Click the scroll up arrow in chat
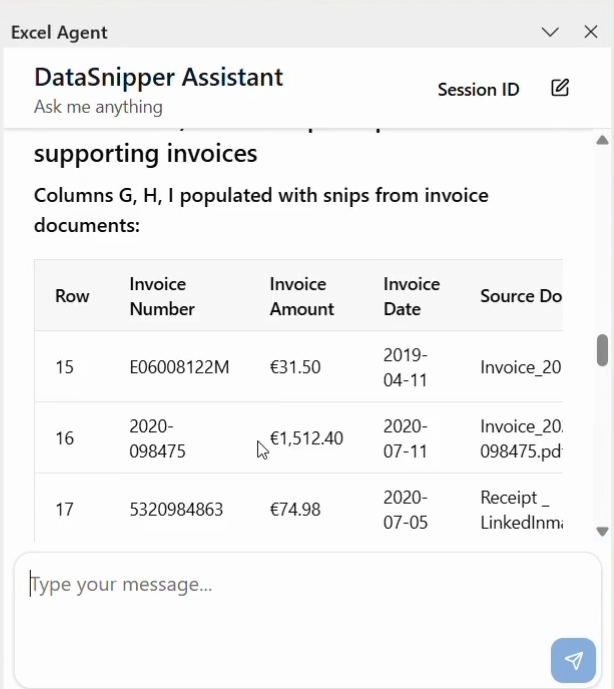614x689 pixels. tap(602, 140)
